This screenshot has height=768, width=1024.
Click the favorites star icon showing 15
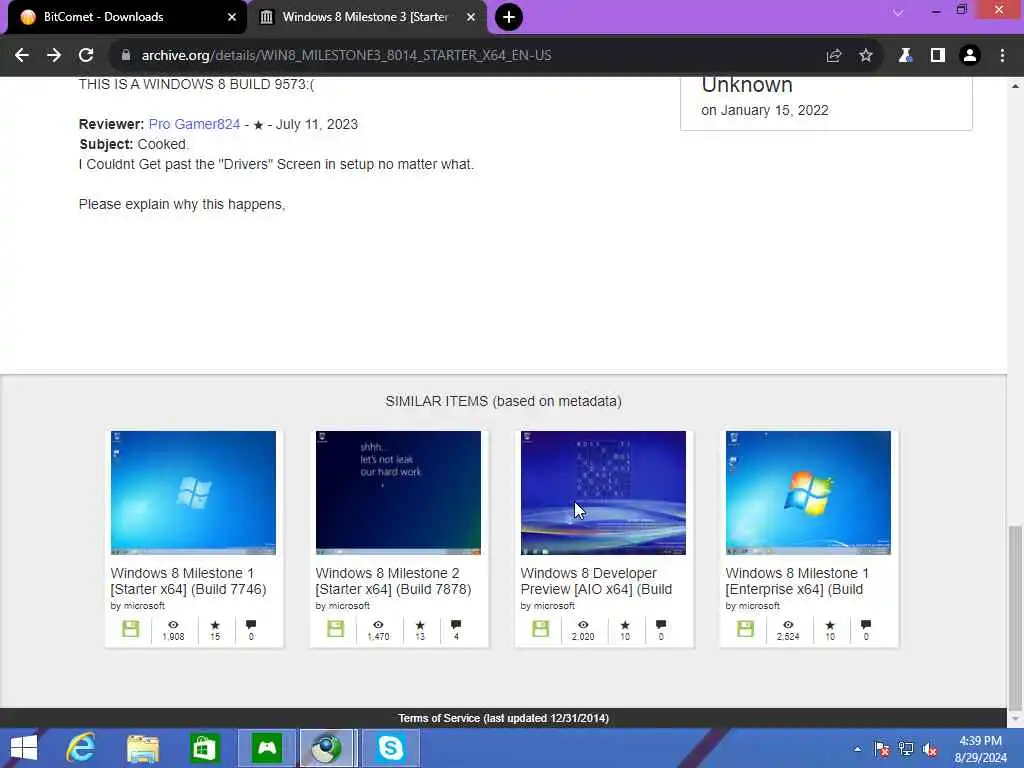pos(216,625)
